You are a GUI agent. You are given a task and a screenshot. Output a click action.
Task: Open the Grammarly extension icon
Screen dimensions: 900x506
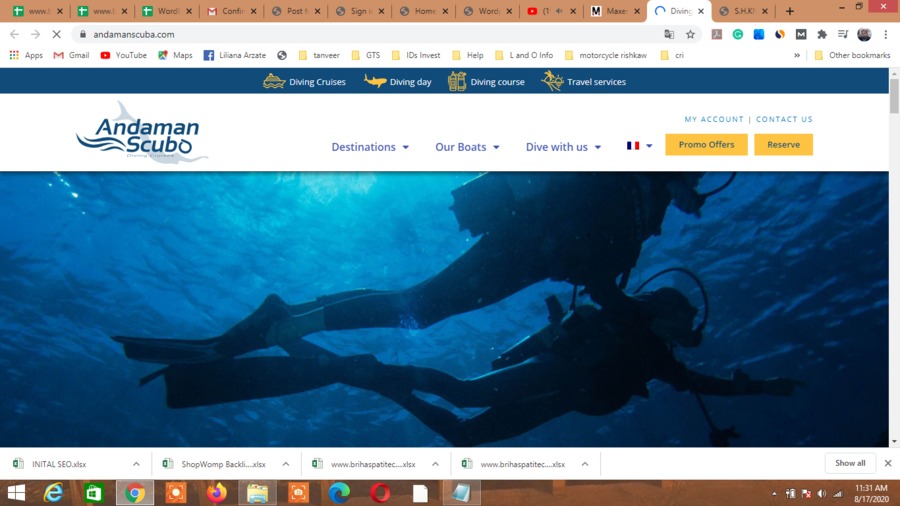pos(738,34)
